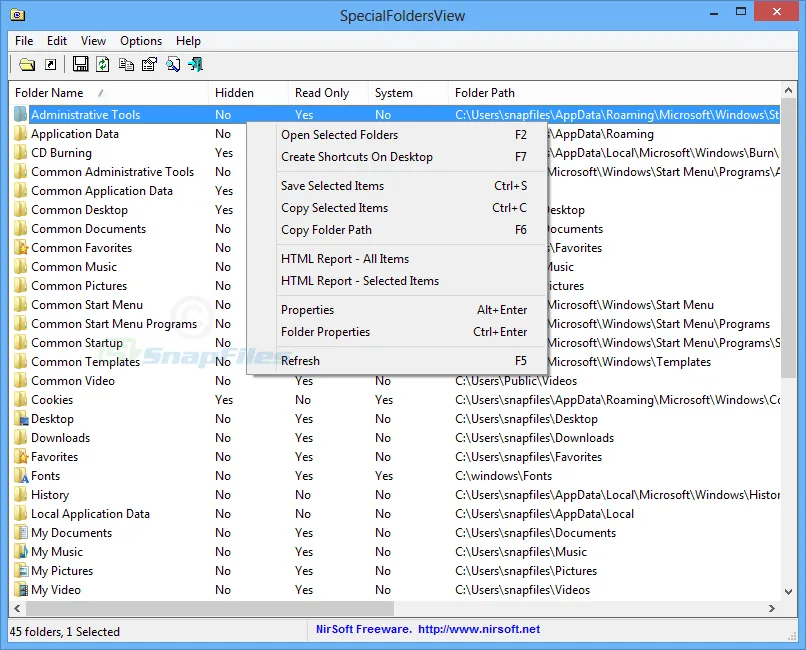Open the File menu
The height and width of the screenshot is (650, 806).
pos(24,41)
